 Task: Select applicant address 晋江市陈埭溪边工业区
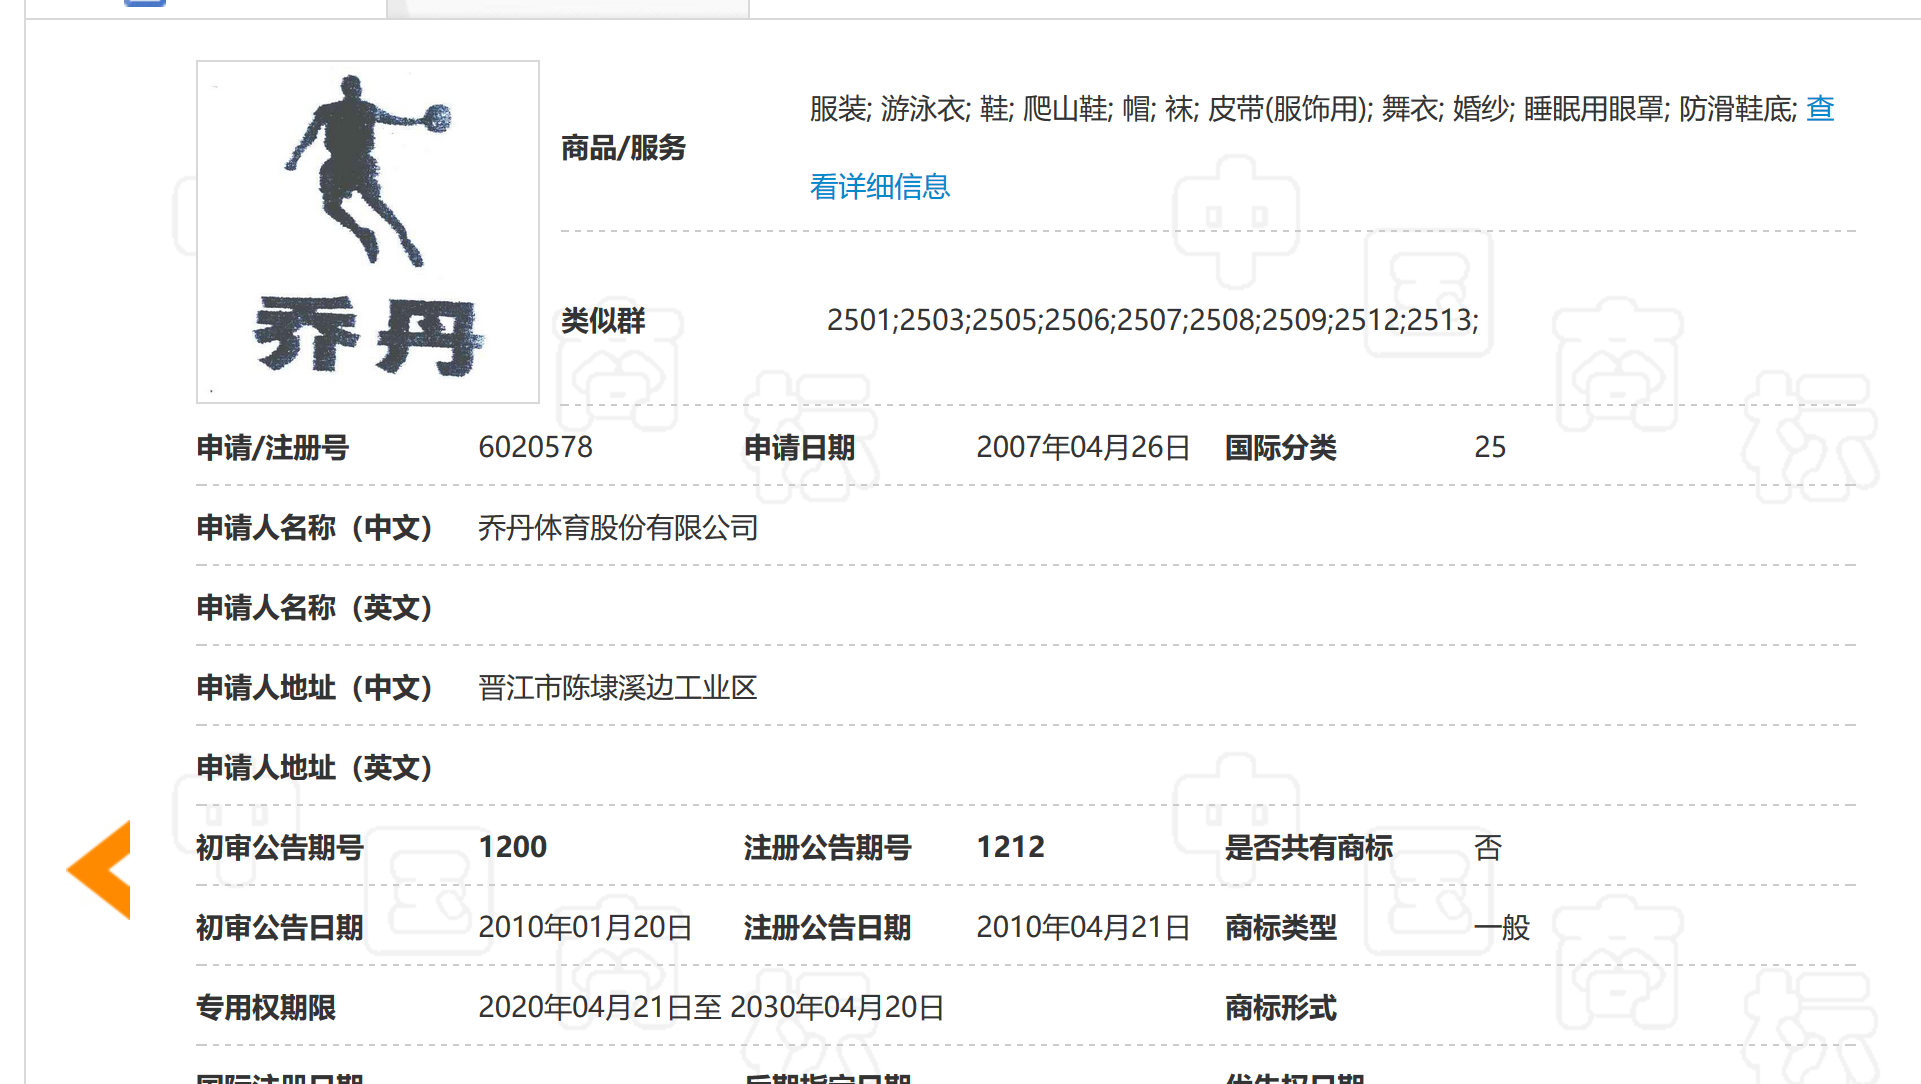(618, 687)
